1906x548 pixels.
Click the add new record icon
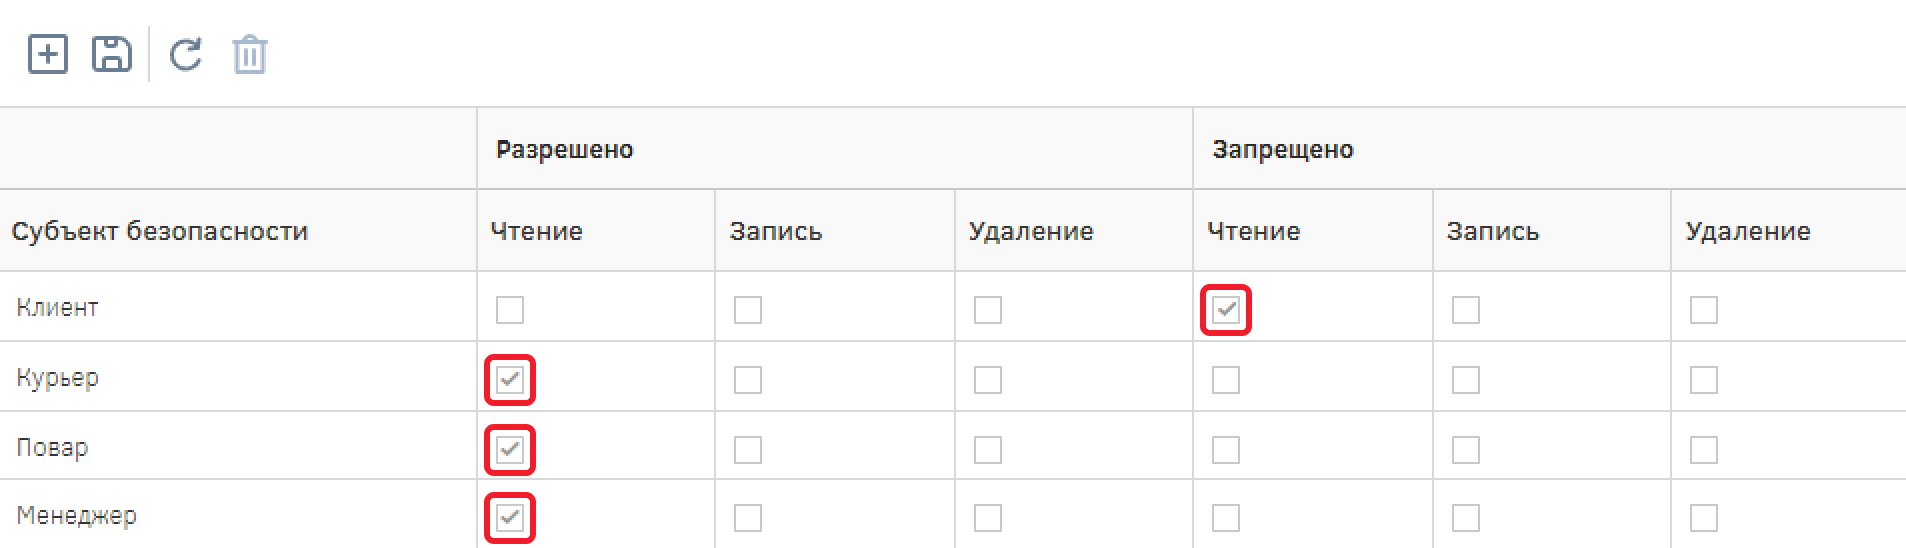click(47, 54)
